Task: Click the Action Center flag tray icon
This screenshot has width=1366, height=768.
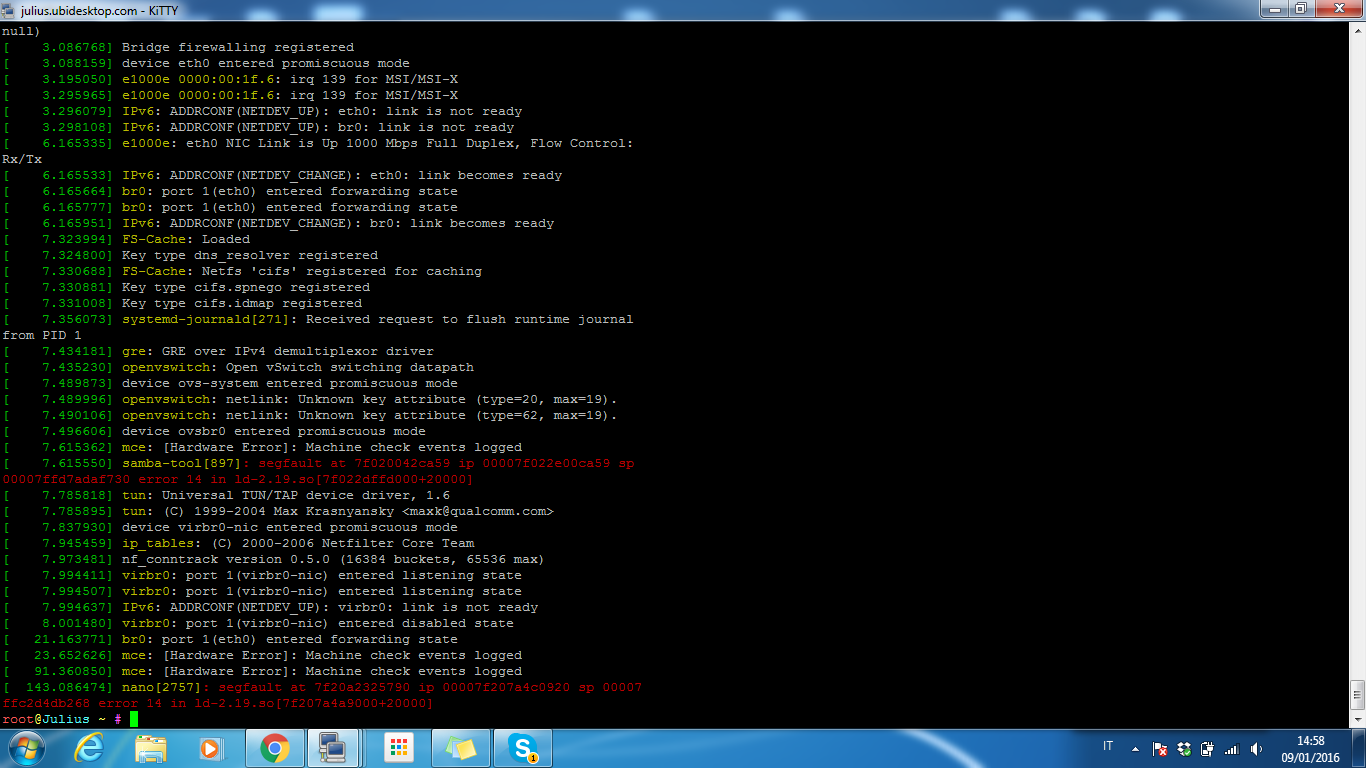Action: pos(1160,748)
